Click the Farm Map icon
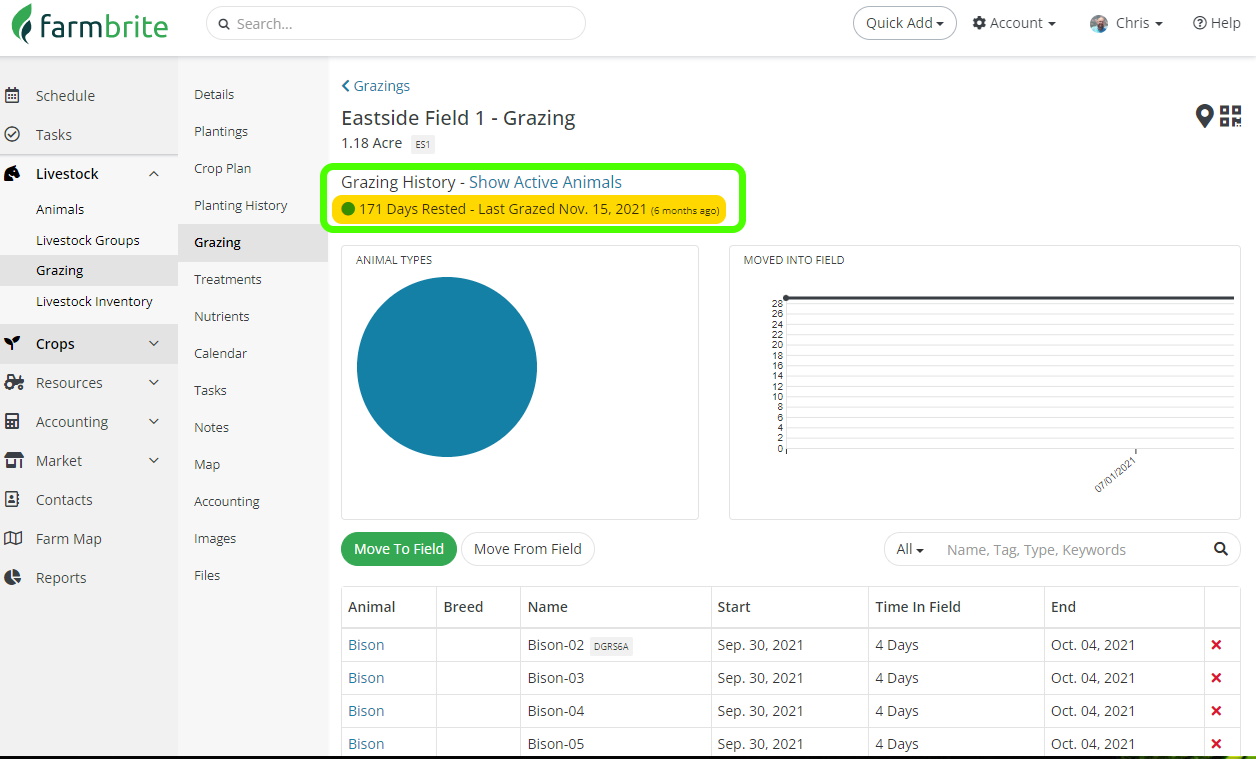The width and height of the screenshot is (1256, 759). coord(13,538)
